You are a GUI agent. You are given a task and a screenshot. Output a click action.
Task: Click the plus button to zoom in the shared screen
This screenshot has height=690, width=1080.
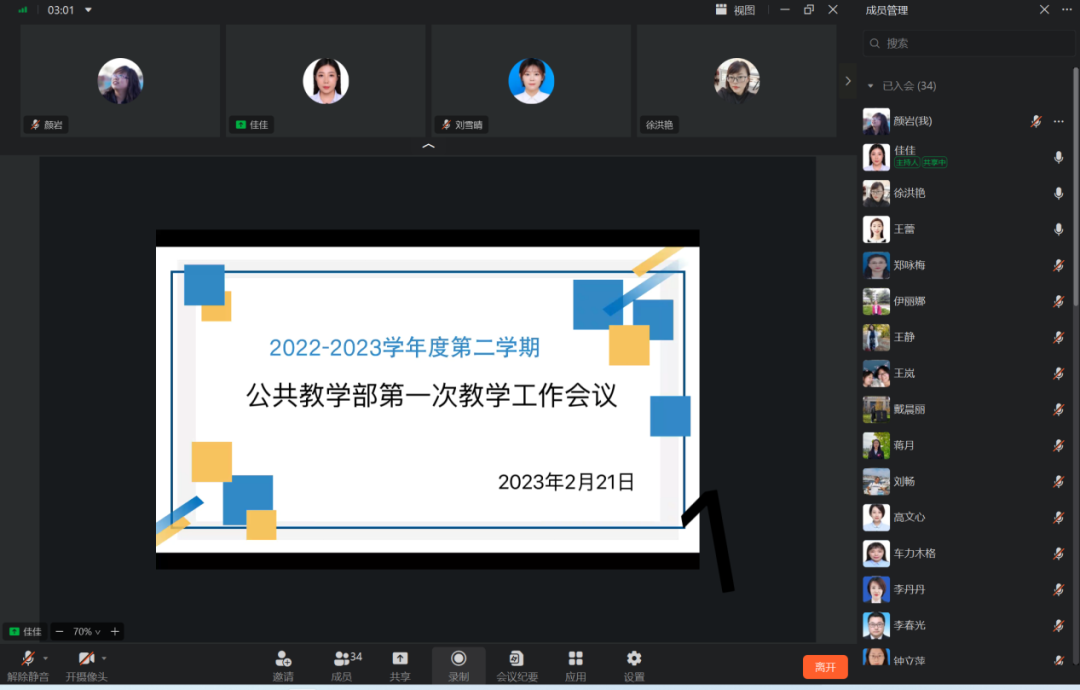[115, 631]
